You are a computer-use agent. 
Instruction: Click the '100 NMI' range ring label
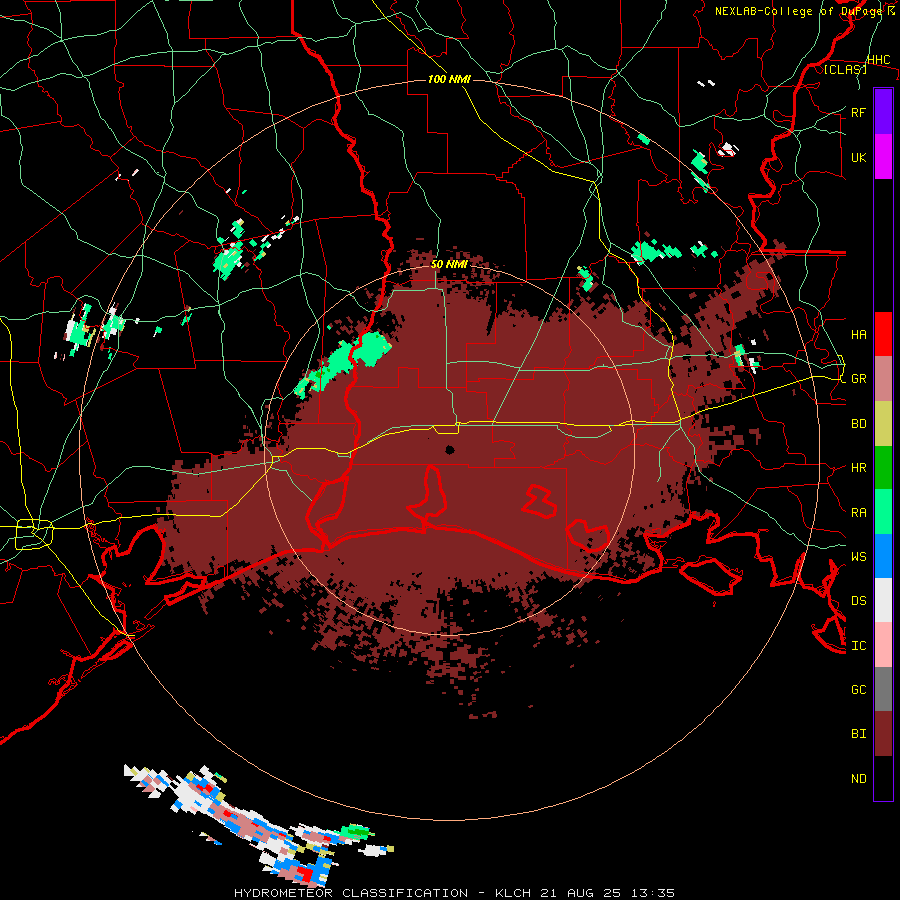coord(449,79)
